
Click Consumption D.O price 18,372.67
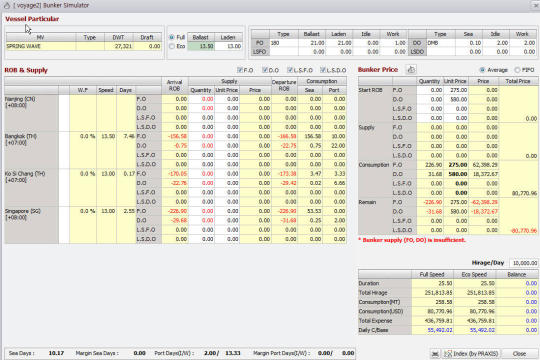coord(484,174)
